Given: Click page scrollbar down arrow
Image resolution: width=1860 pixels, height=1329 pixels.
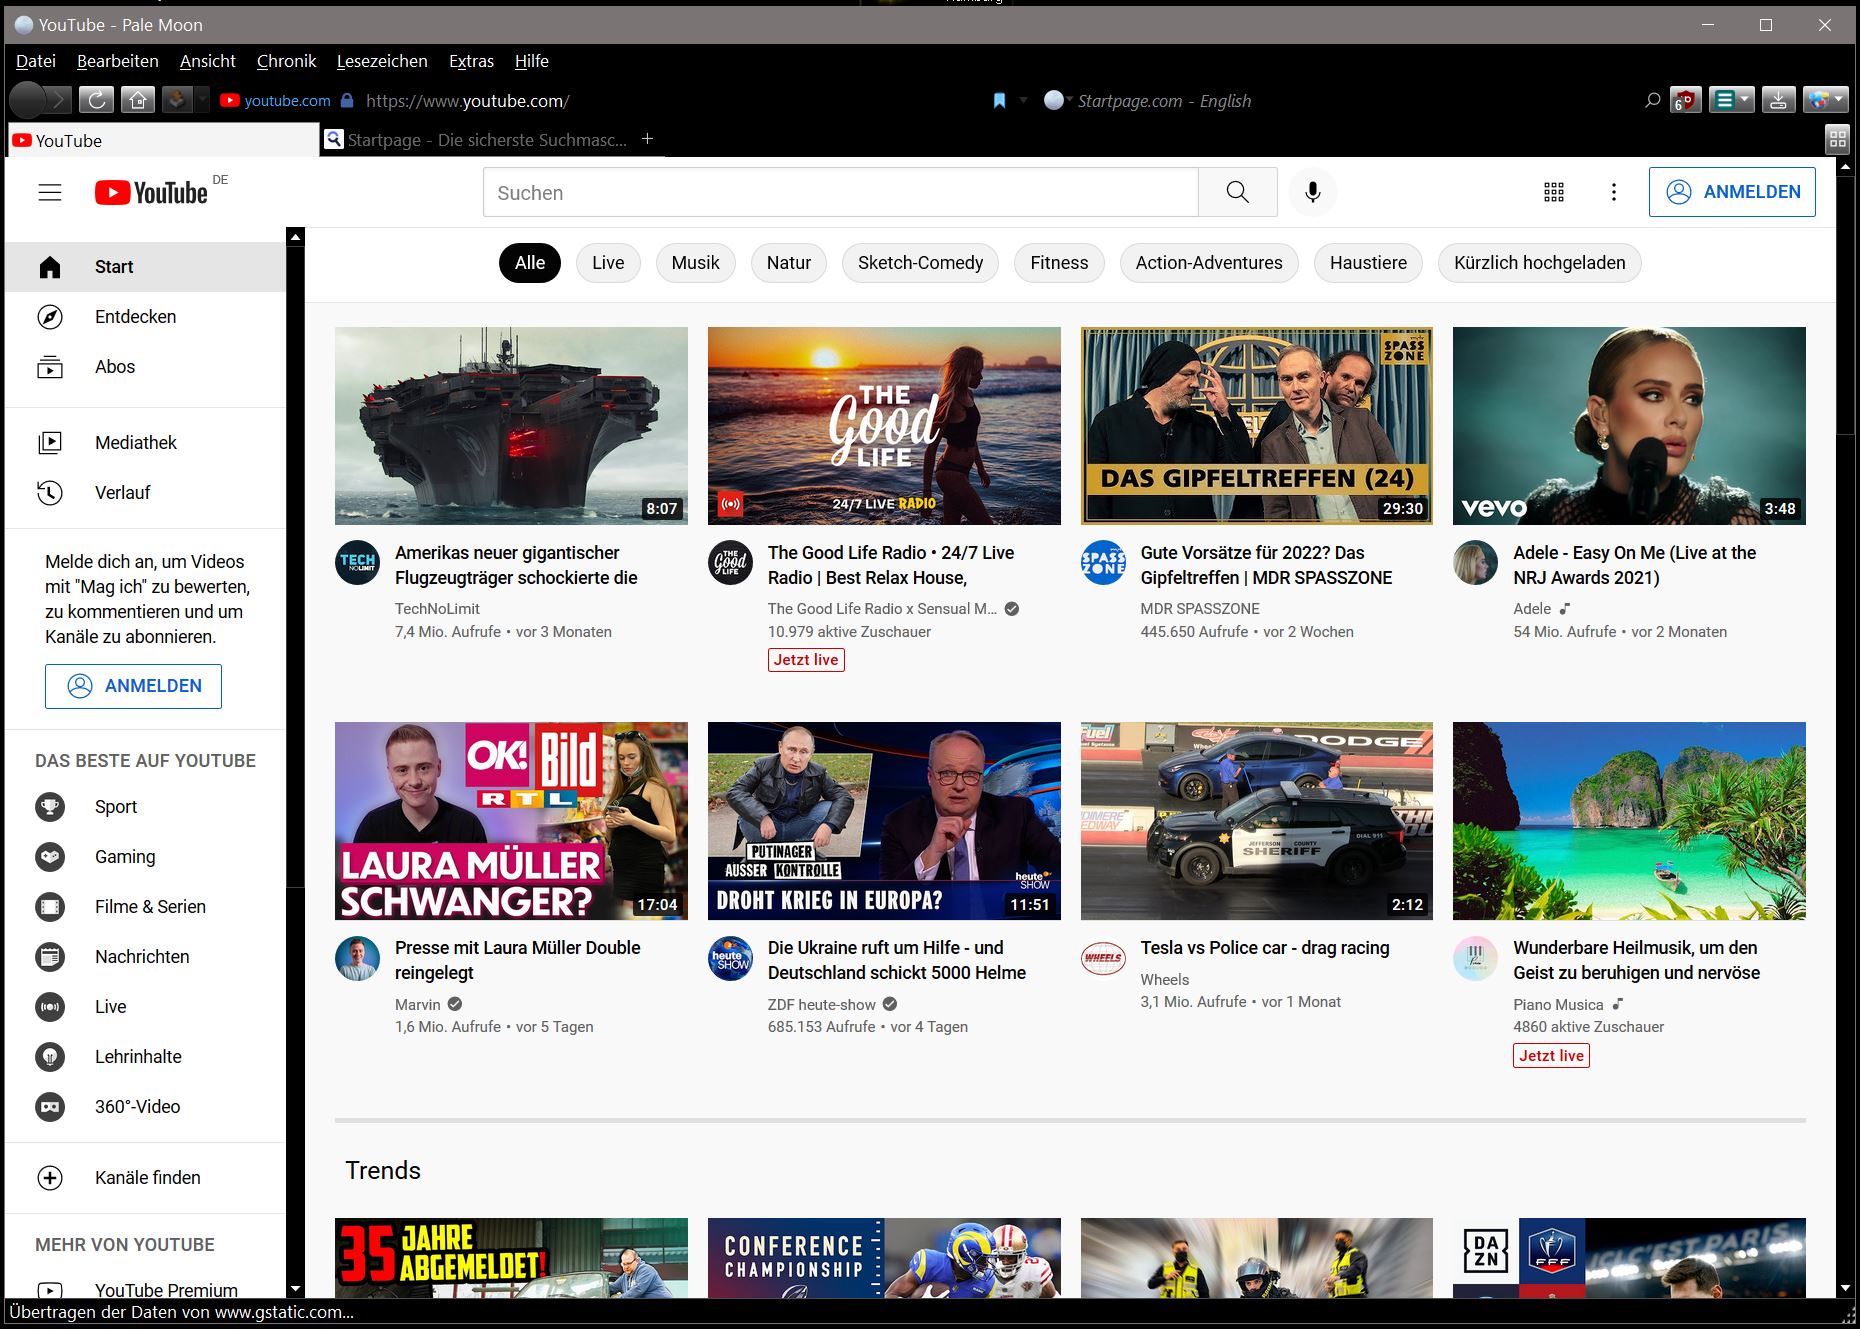Looking at the screenshot, I should click(1846, 1289).
